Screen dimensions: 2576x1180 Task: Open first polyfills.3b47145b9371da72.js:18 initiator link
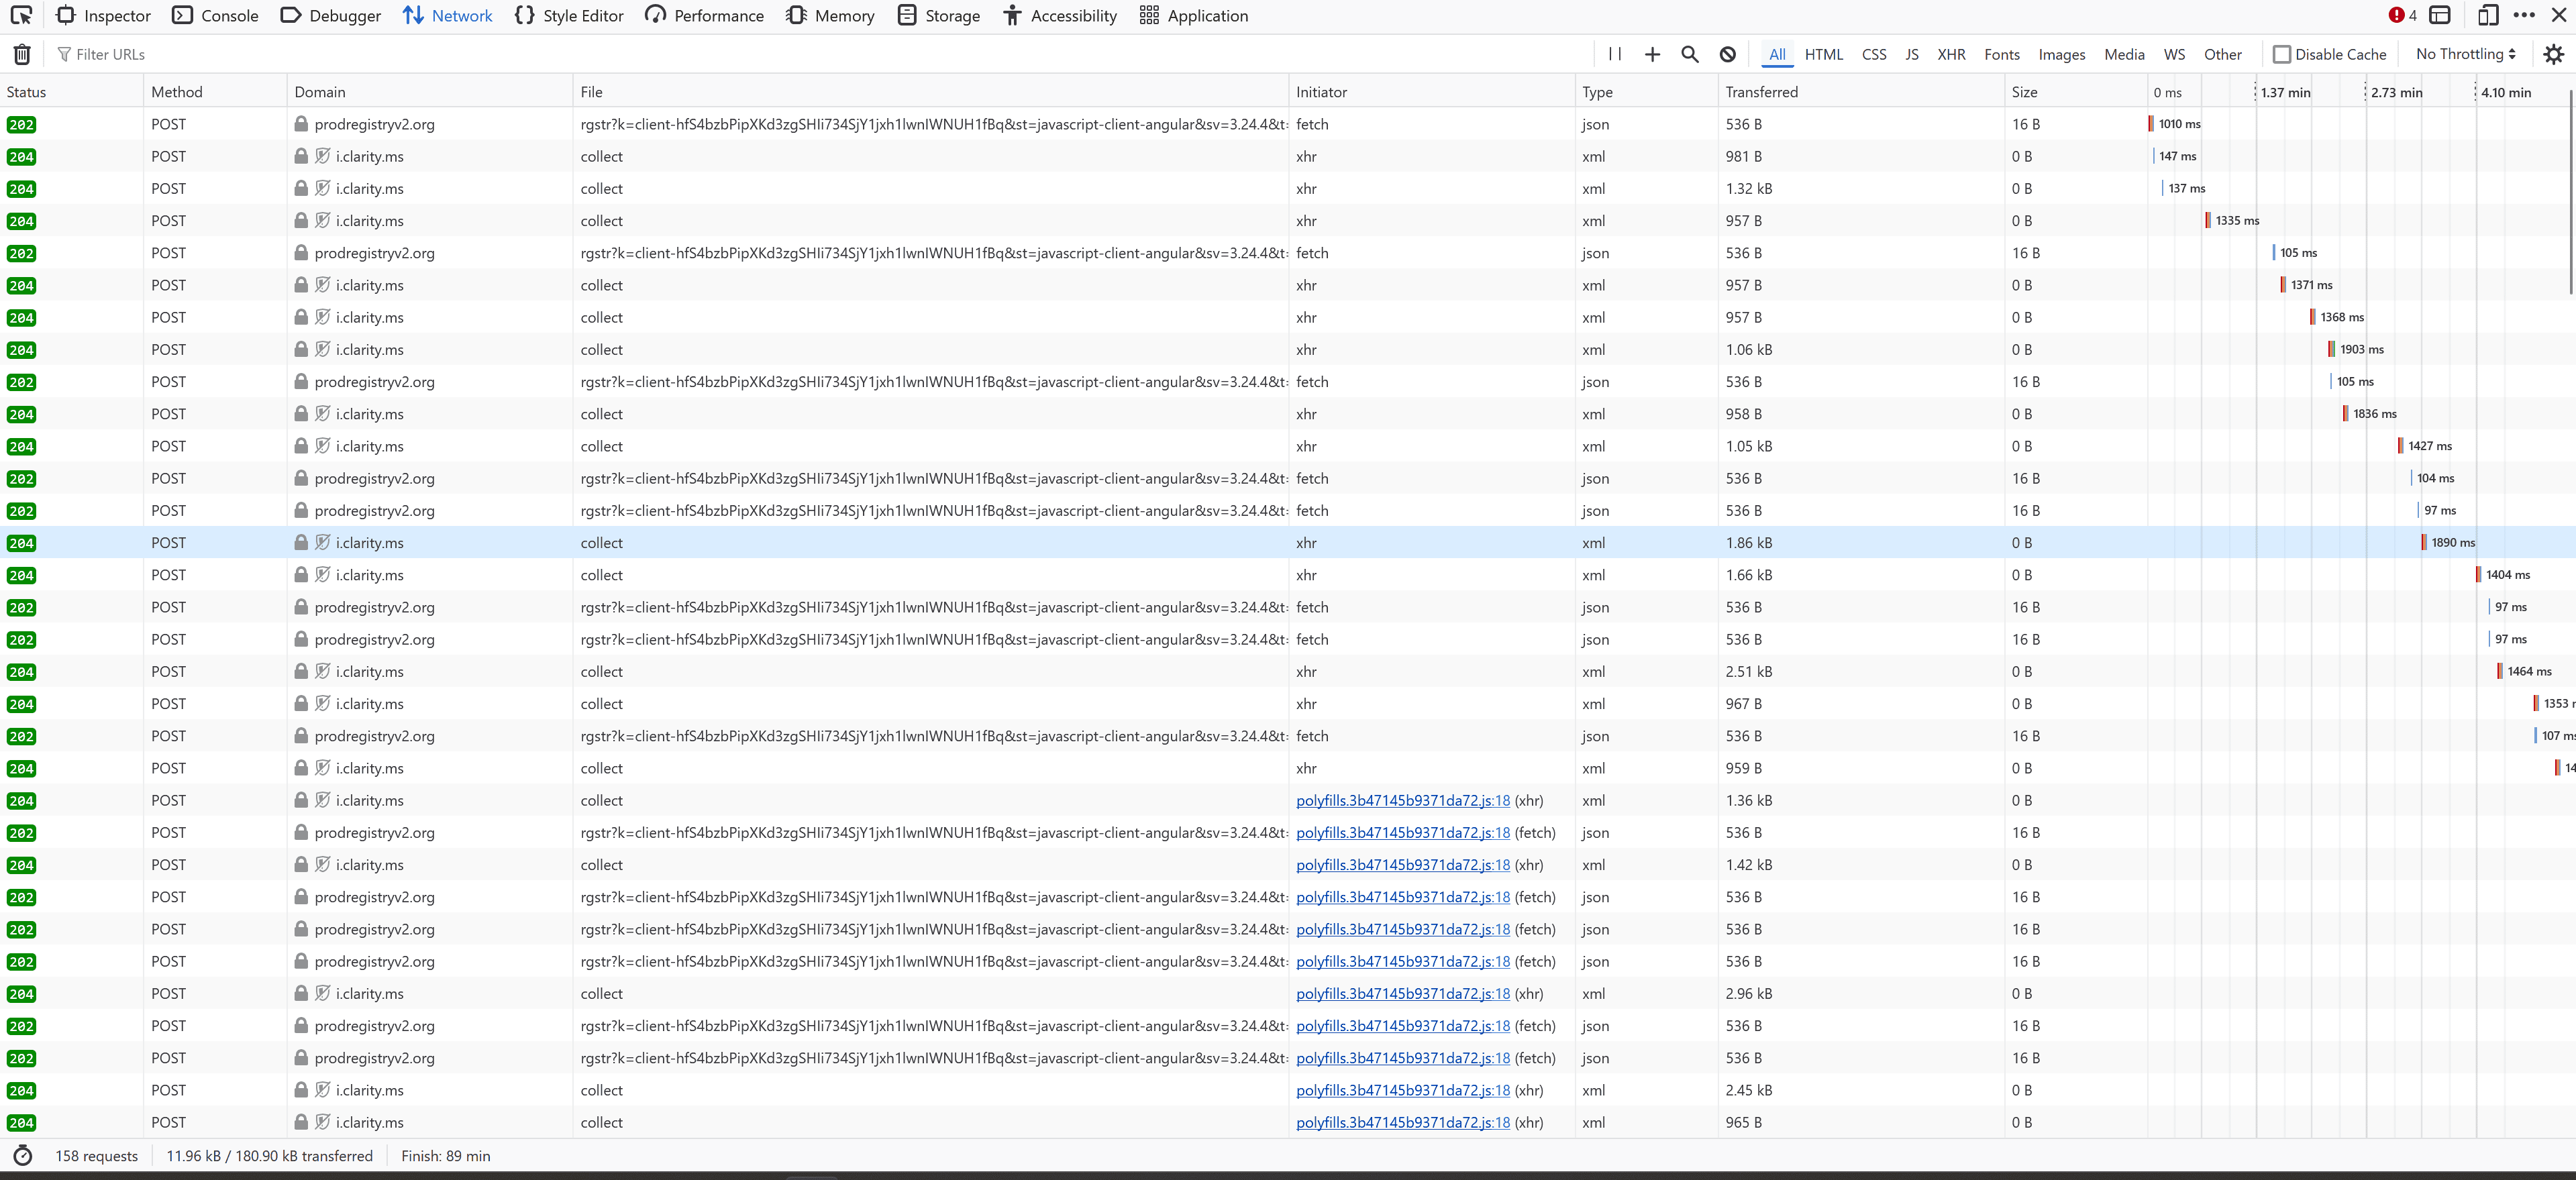[x=1402, y=800]
